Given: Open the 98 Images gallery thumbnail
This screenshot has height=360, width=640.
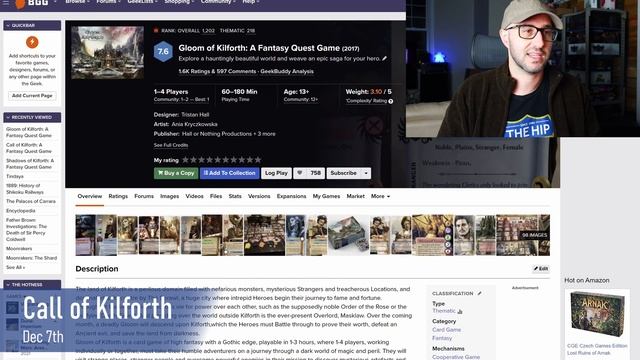Looking at the screenshot, I should [x=523, y=235].
